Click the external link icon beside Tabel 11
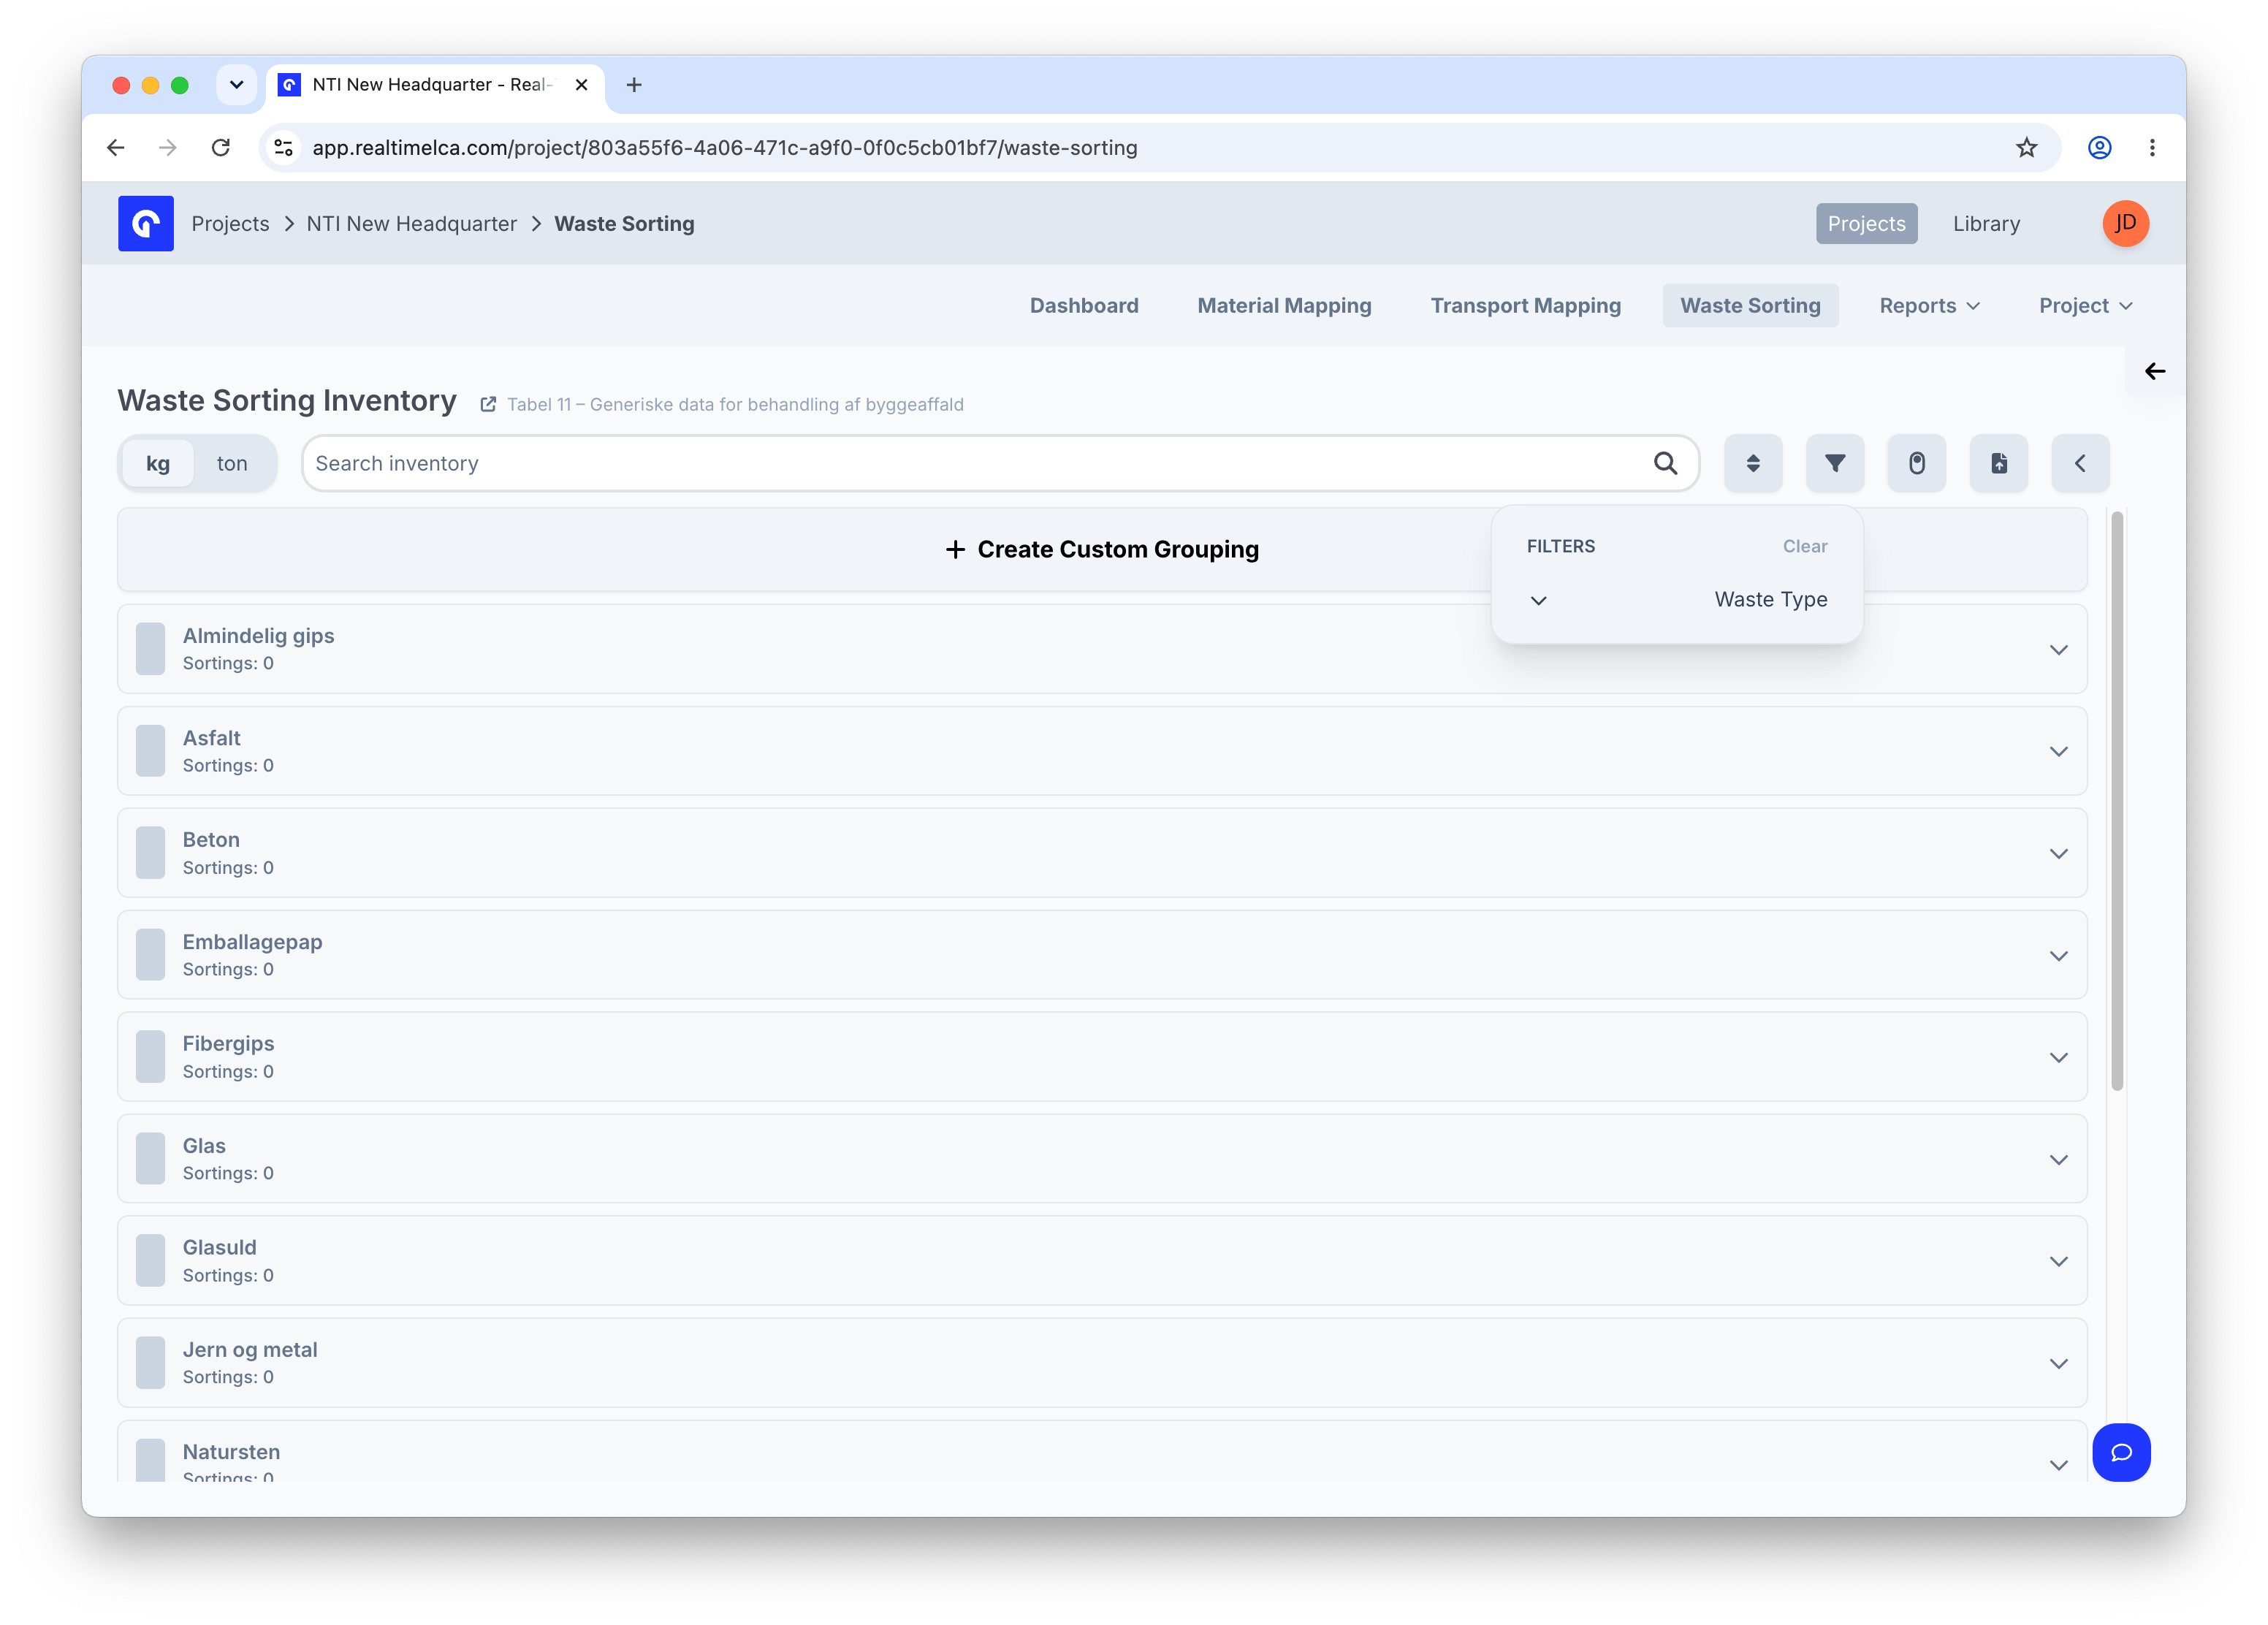The height and width of the screenshot is (1625, 2268). pos(488,404)
